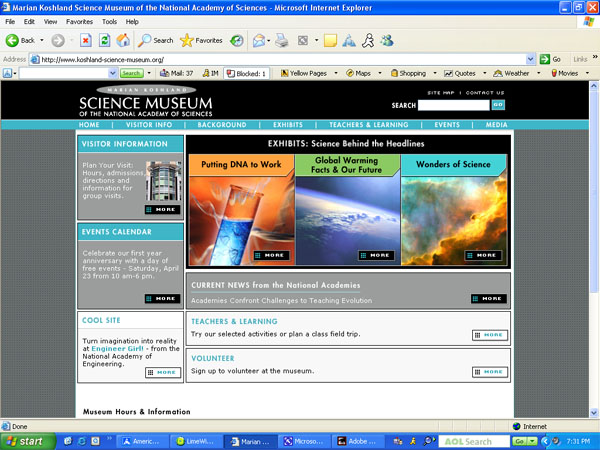Click the CONTACT US link in the header
The image size is (600, 450).
[x=485, y=93]
